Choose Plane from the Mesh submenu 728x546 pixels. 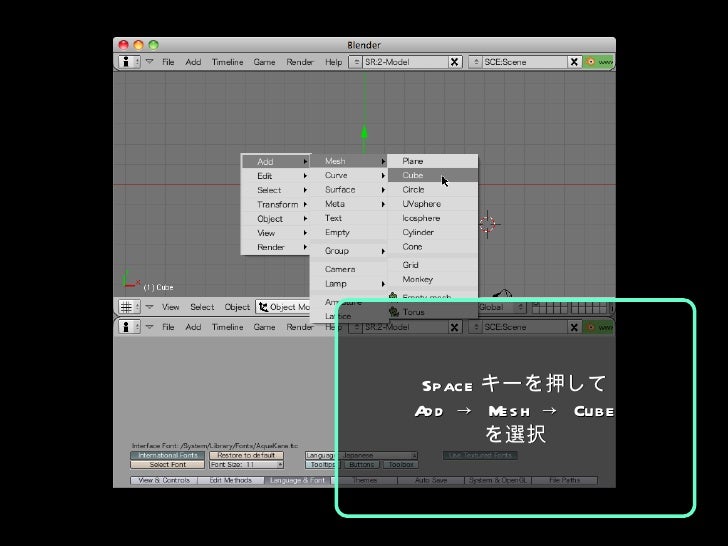432,161
